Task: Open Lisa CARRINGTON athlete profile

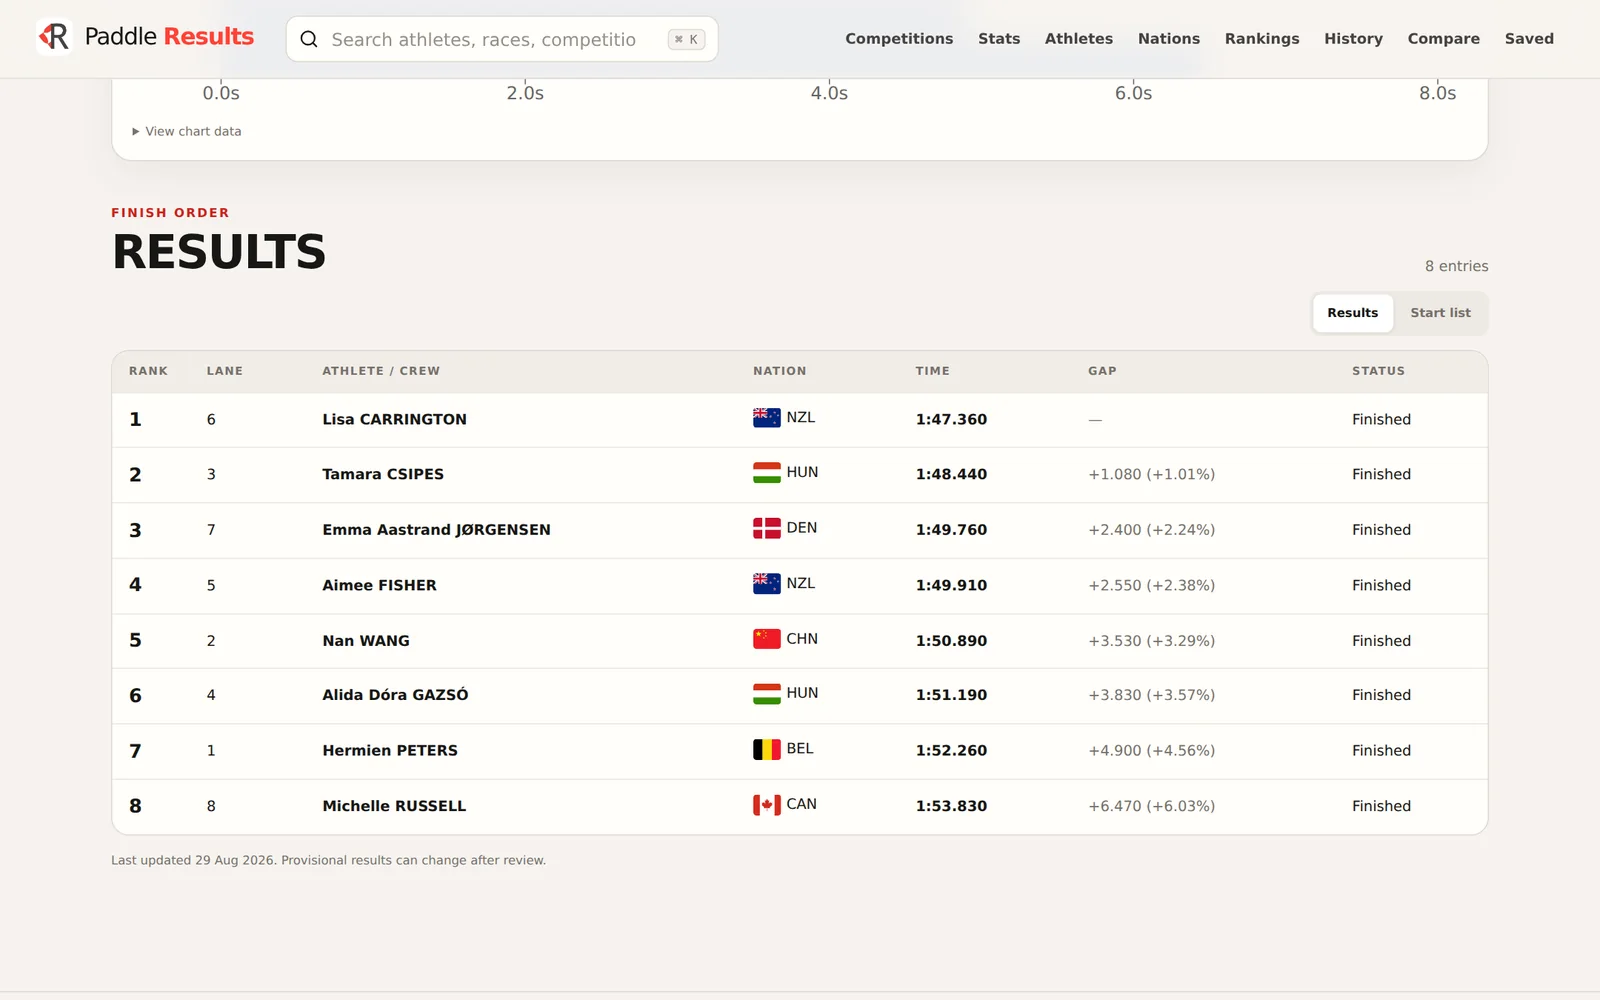Action: tap(394, 419)
